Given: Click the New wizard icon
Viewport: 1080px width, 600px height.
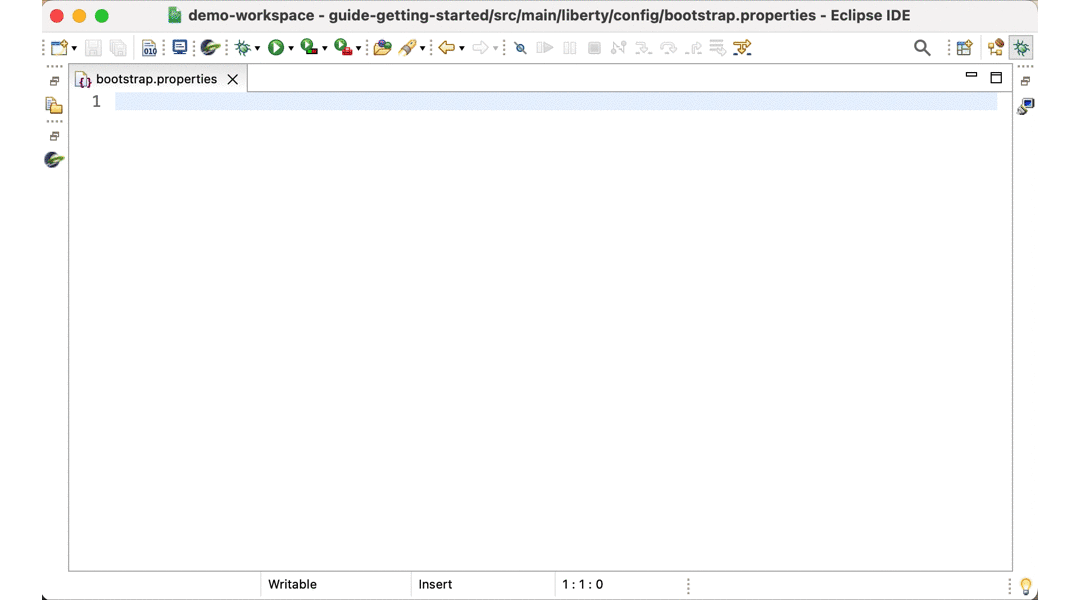Looking at the screenshot, I should pyautogui.click(x=59, y=48).
